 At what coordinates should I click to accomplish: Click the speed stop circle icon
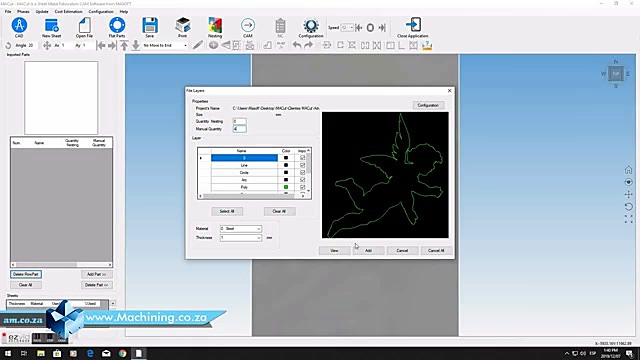tap(370, 28)
